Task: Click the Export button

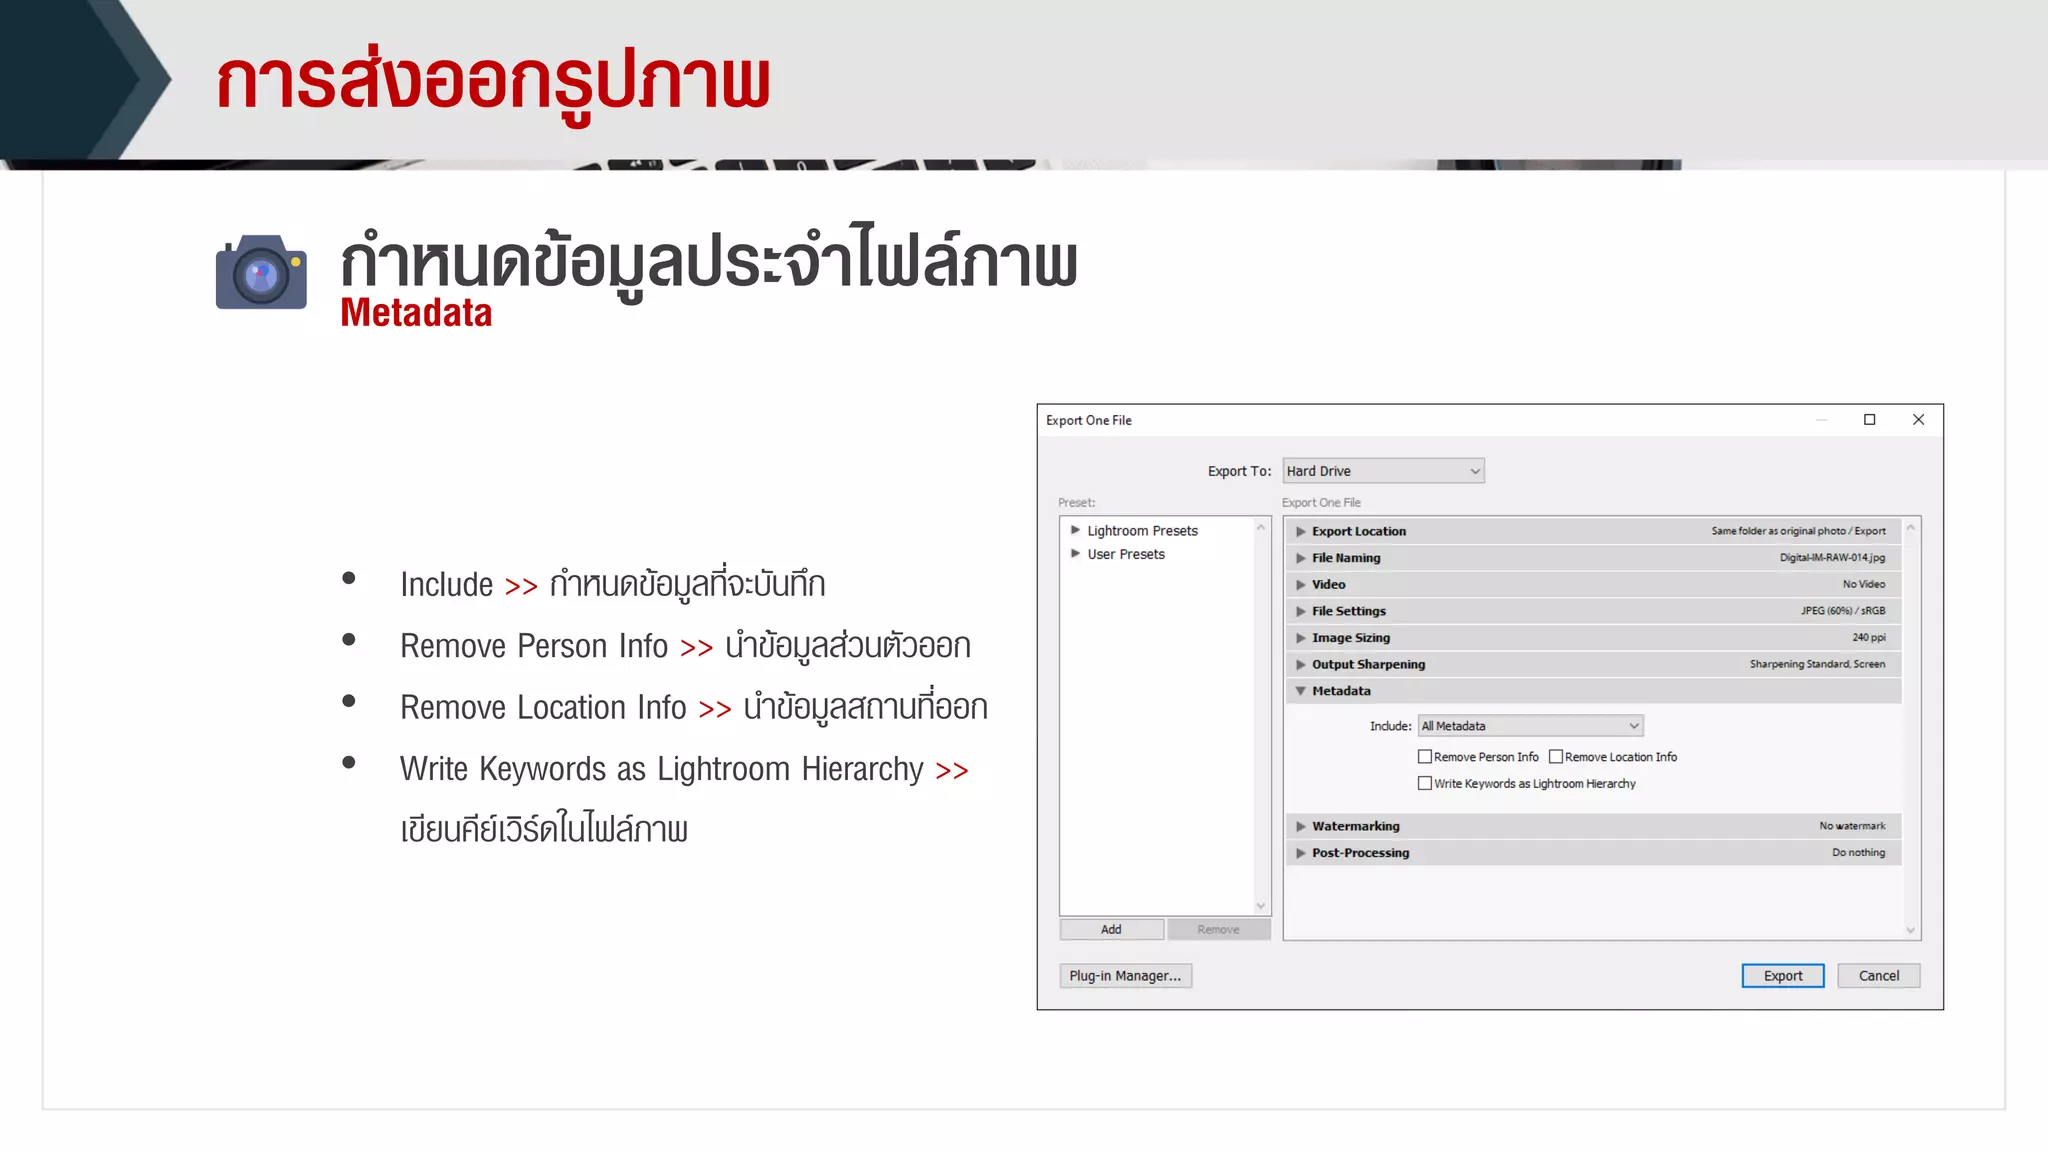Action: pos(1782,976)
